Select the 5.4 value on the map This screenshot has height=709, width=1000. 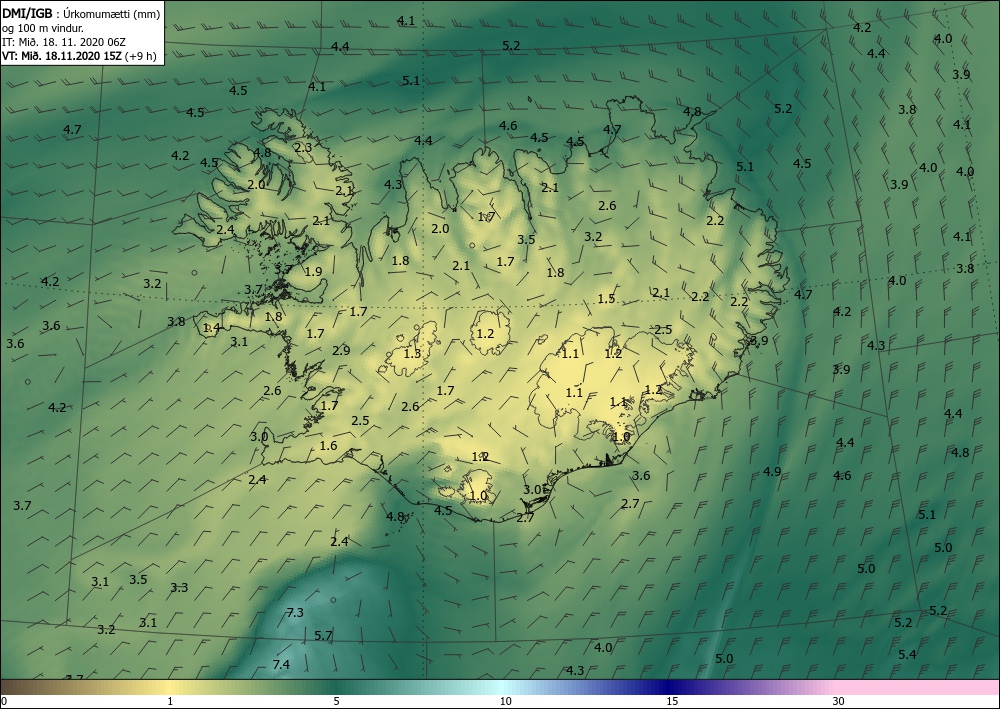[908, 654]
